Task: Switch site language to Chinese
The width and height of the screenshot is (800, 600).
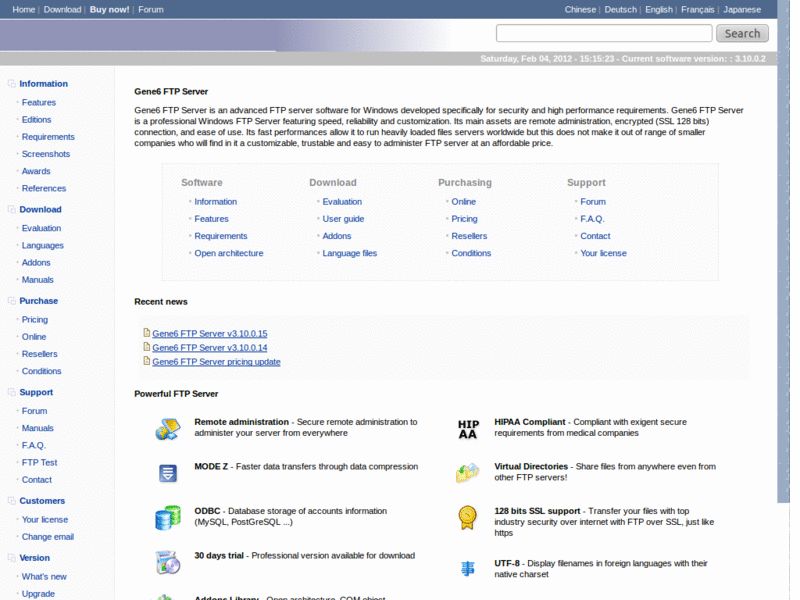Action: tap(580, 9)
